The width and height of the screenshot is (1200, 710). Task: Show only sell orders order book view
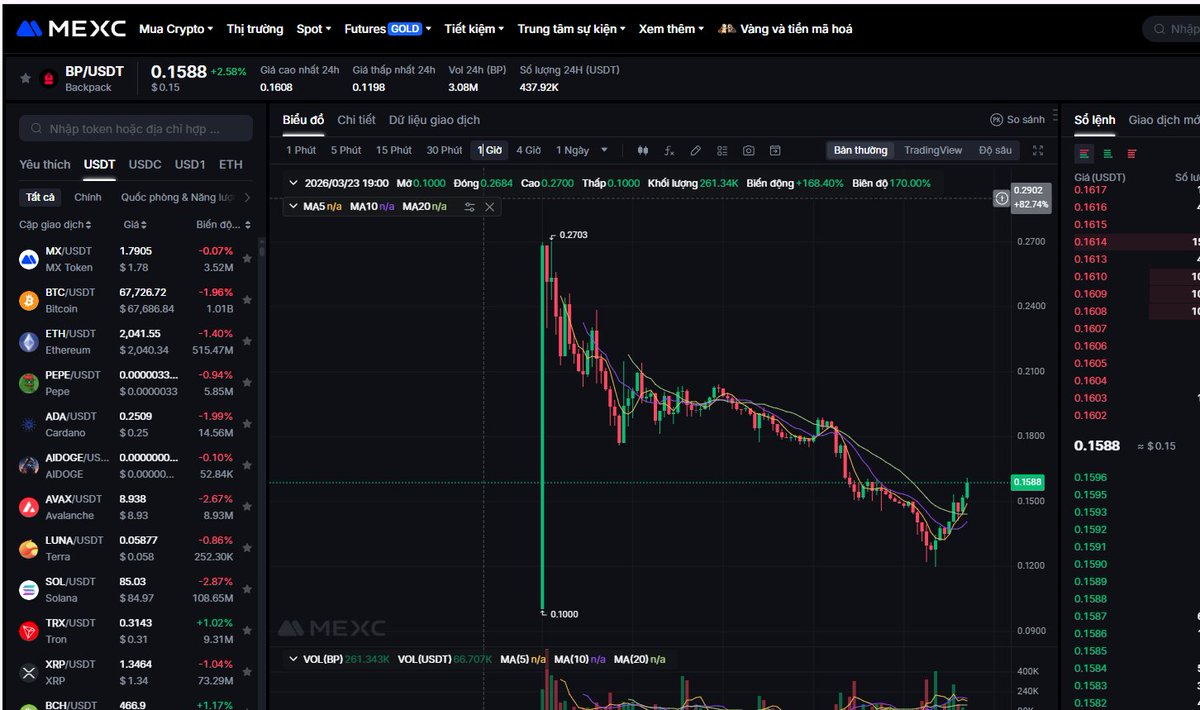click(1132, 153)
